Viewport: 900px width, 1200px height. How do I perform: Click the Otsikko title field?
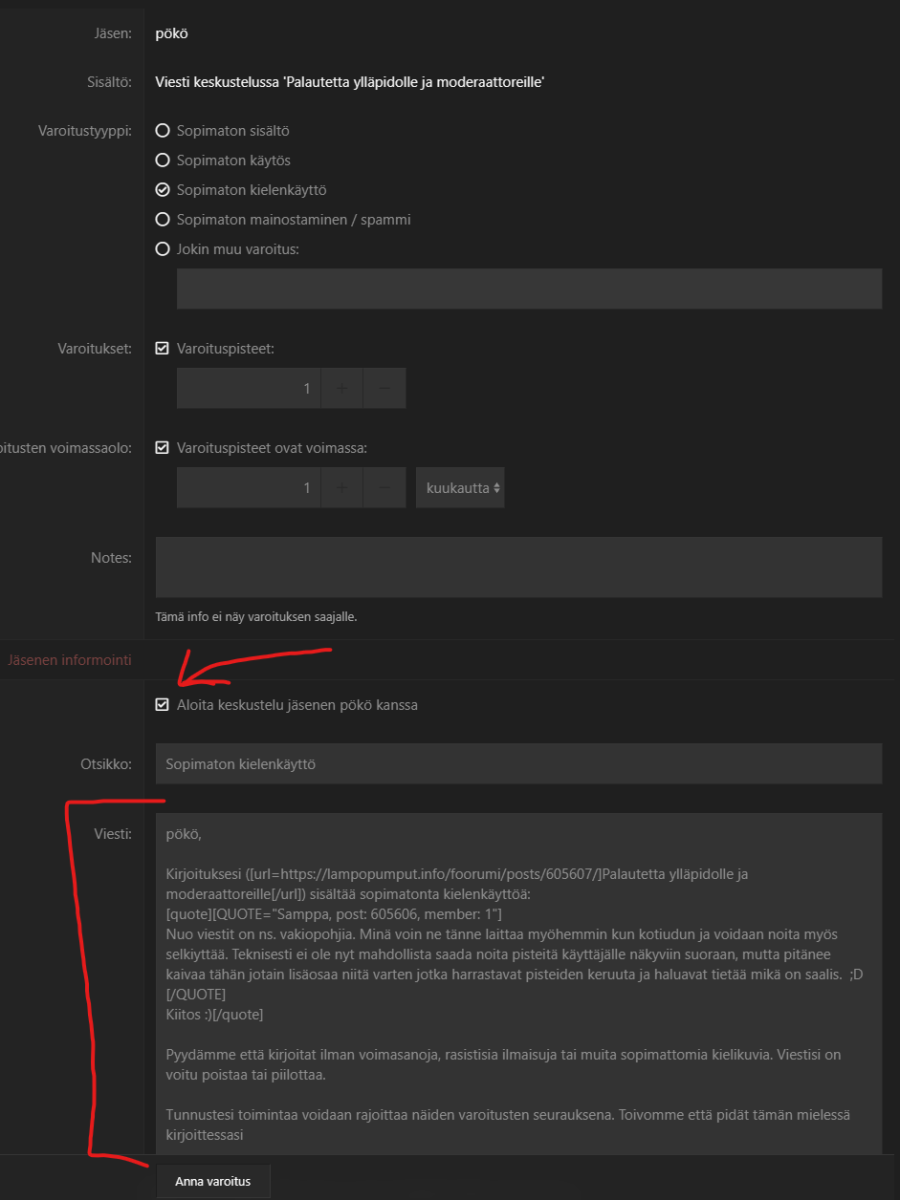(x=518, y=764)
